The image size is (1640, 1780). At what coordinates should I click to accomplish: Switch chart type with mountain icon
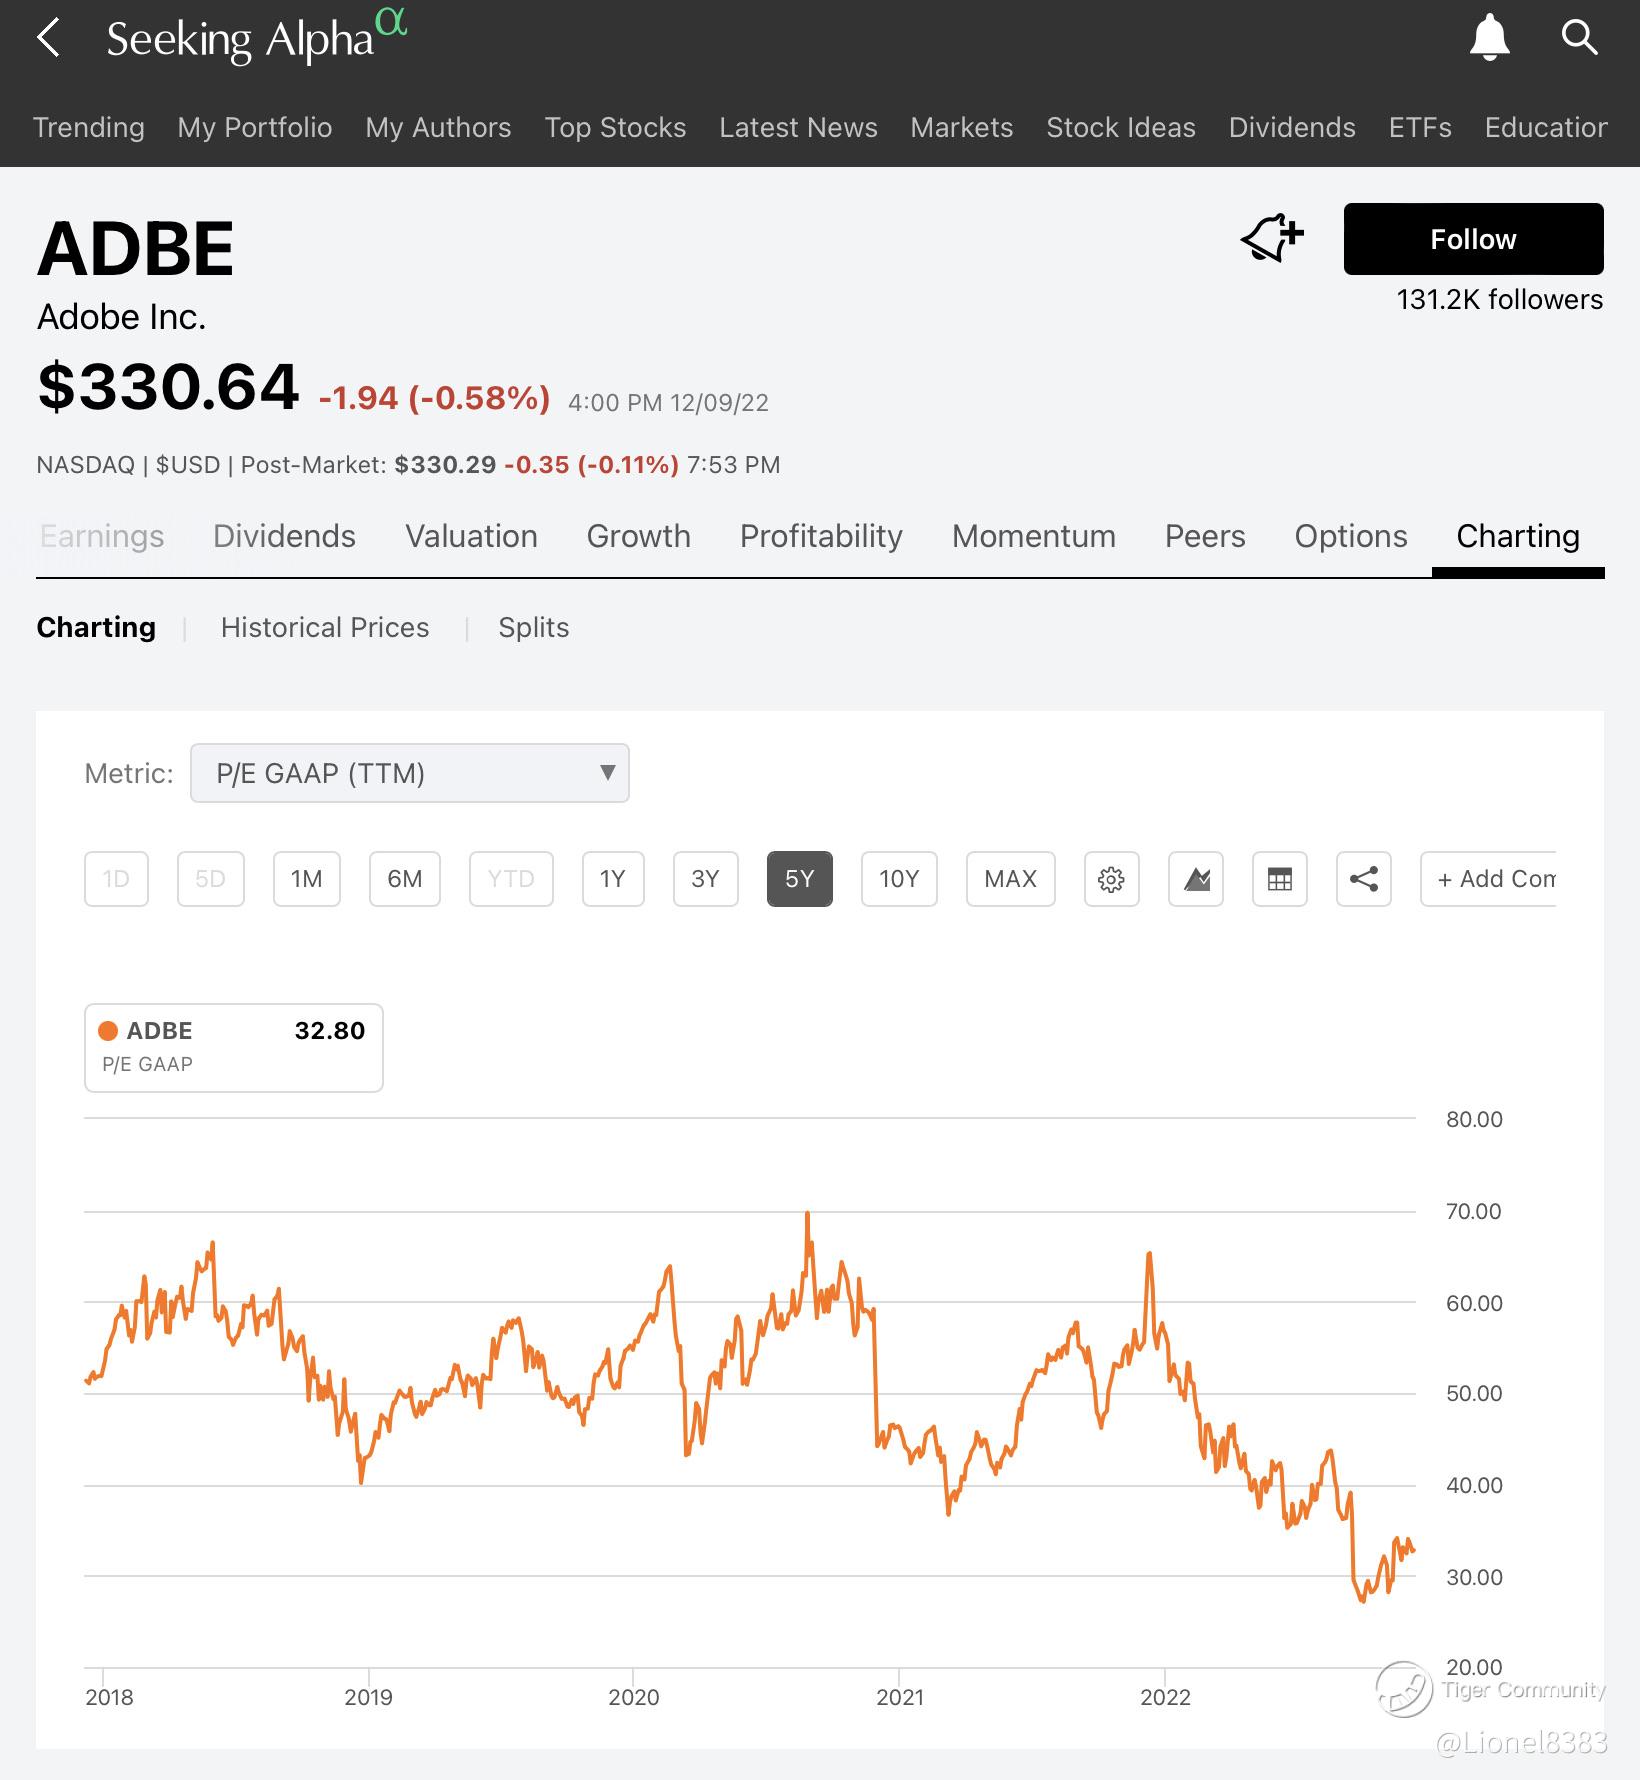pyautogui.click(x=1196, y=879)
